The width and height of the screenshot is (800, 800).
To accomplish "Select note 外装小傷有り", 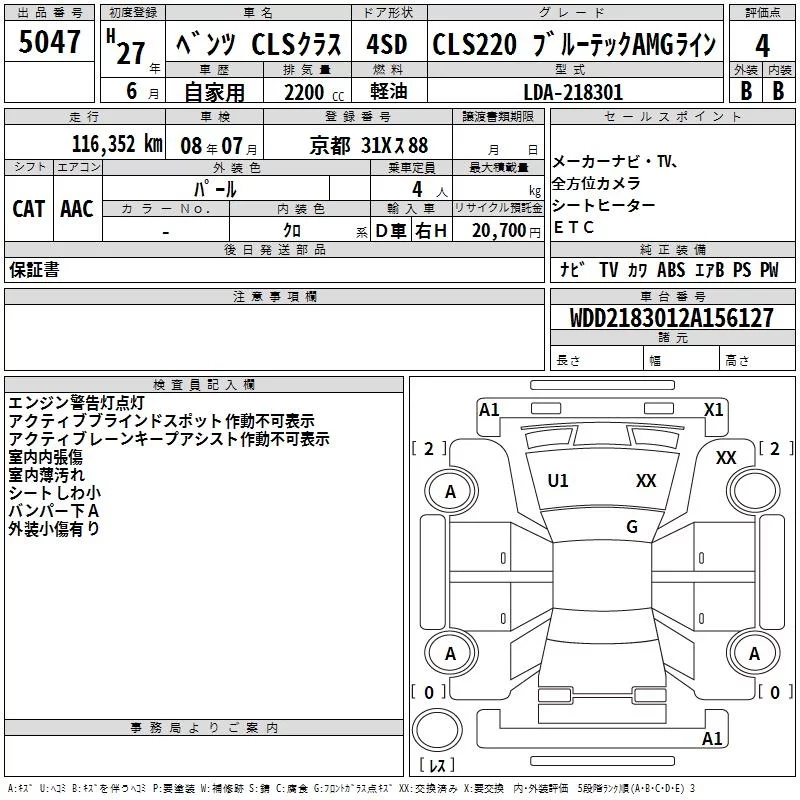I will tap(54, 529).
